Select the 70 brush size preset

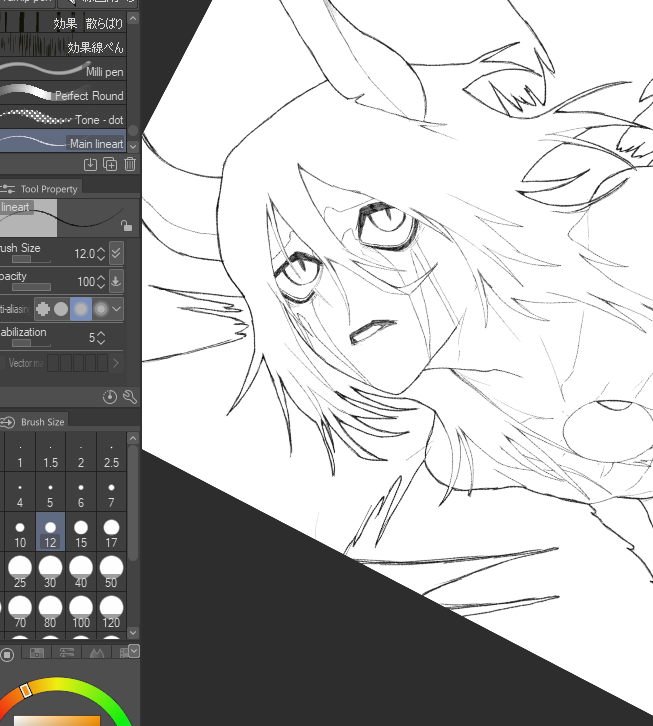(x=20, y=613)
